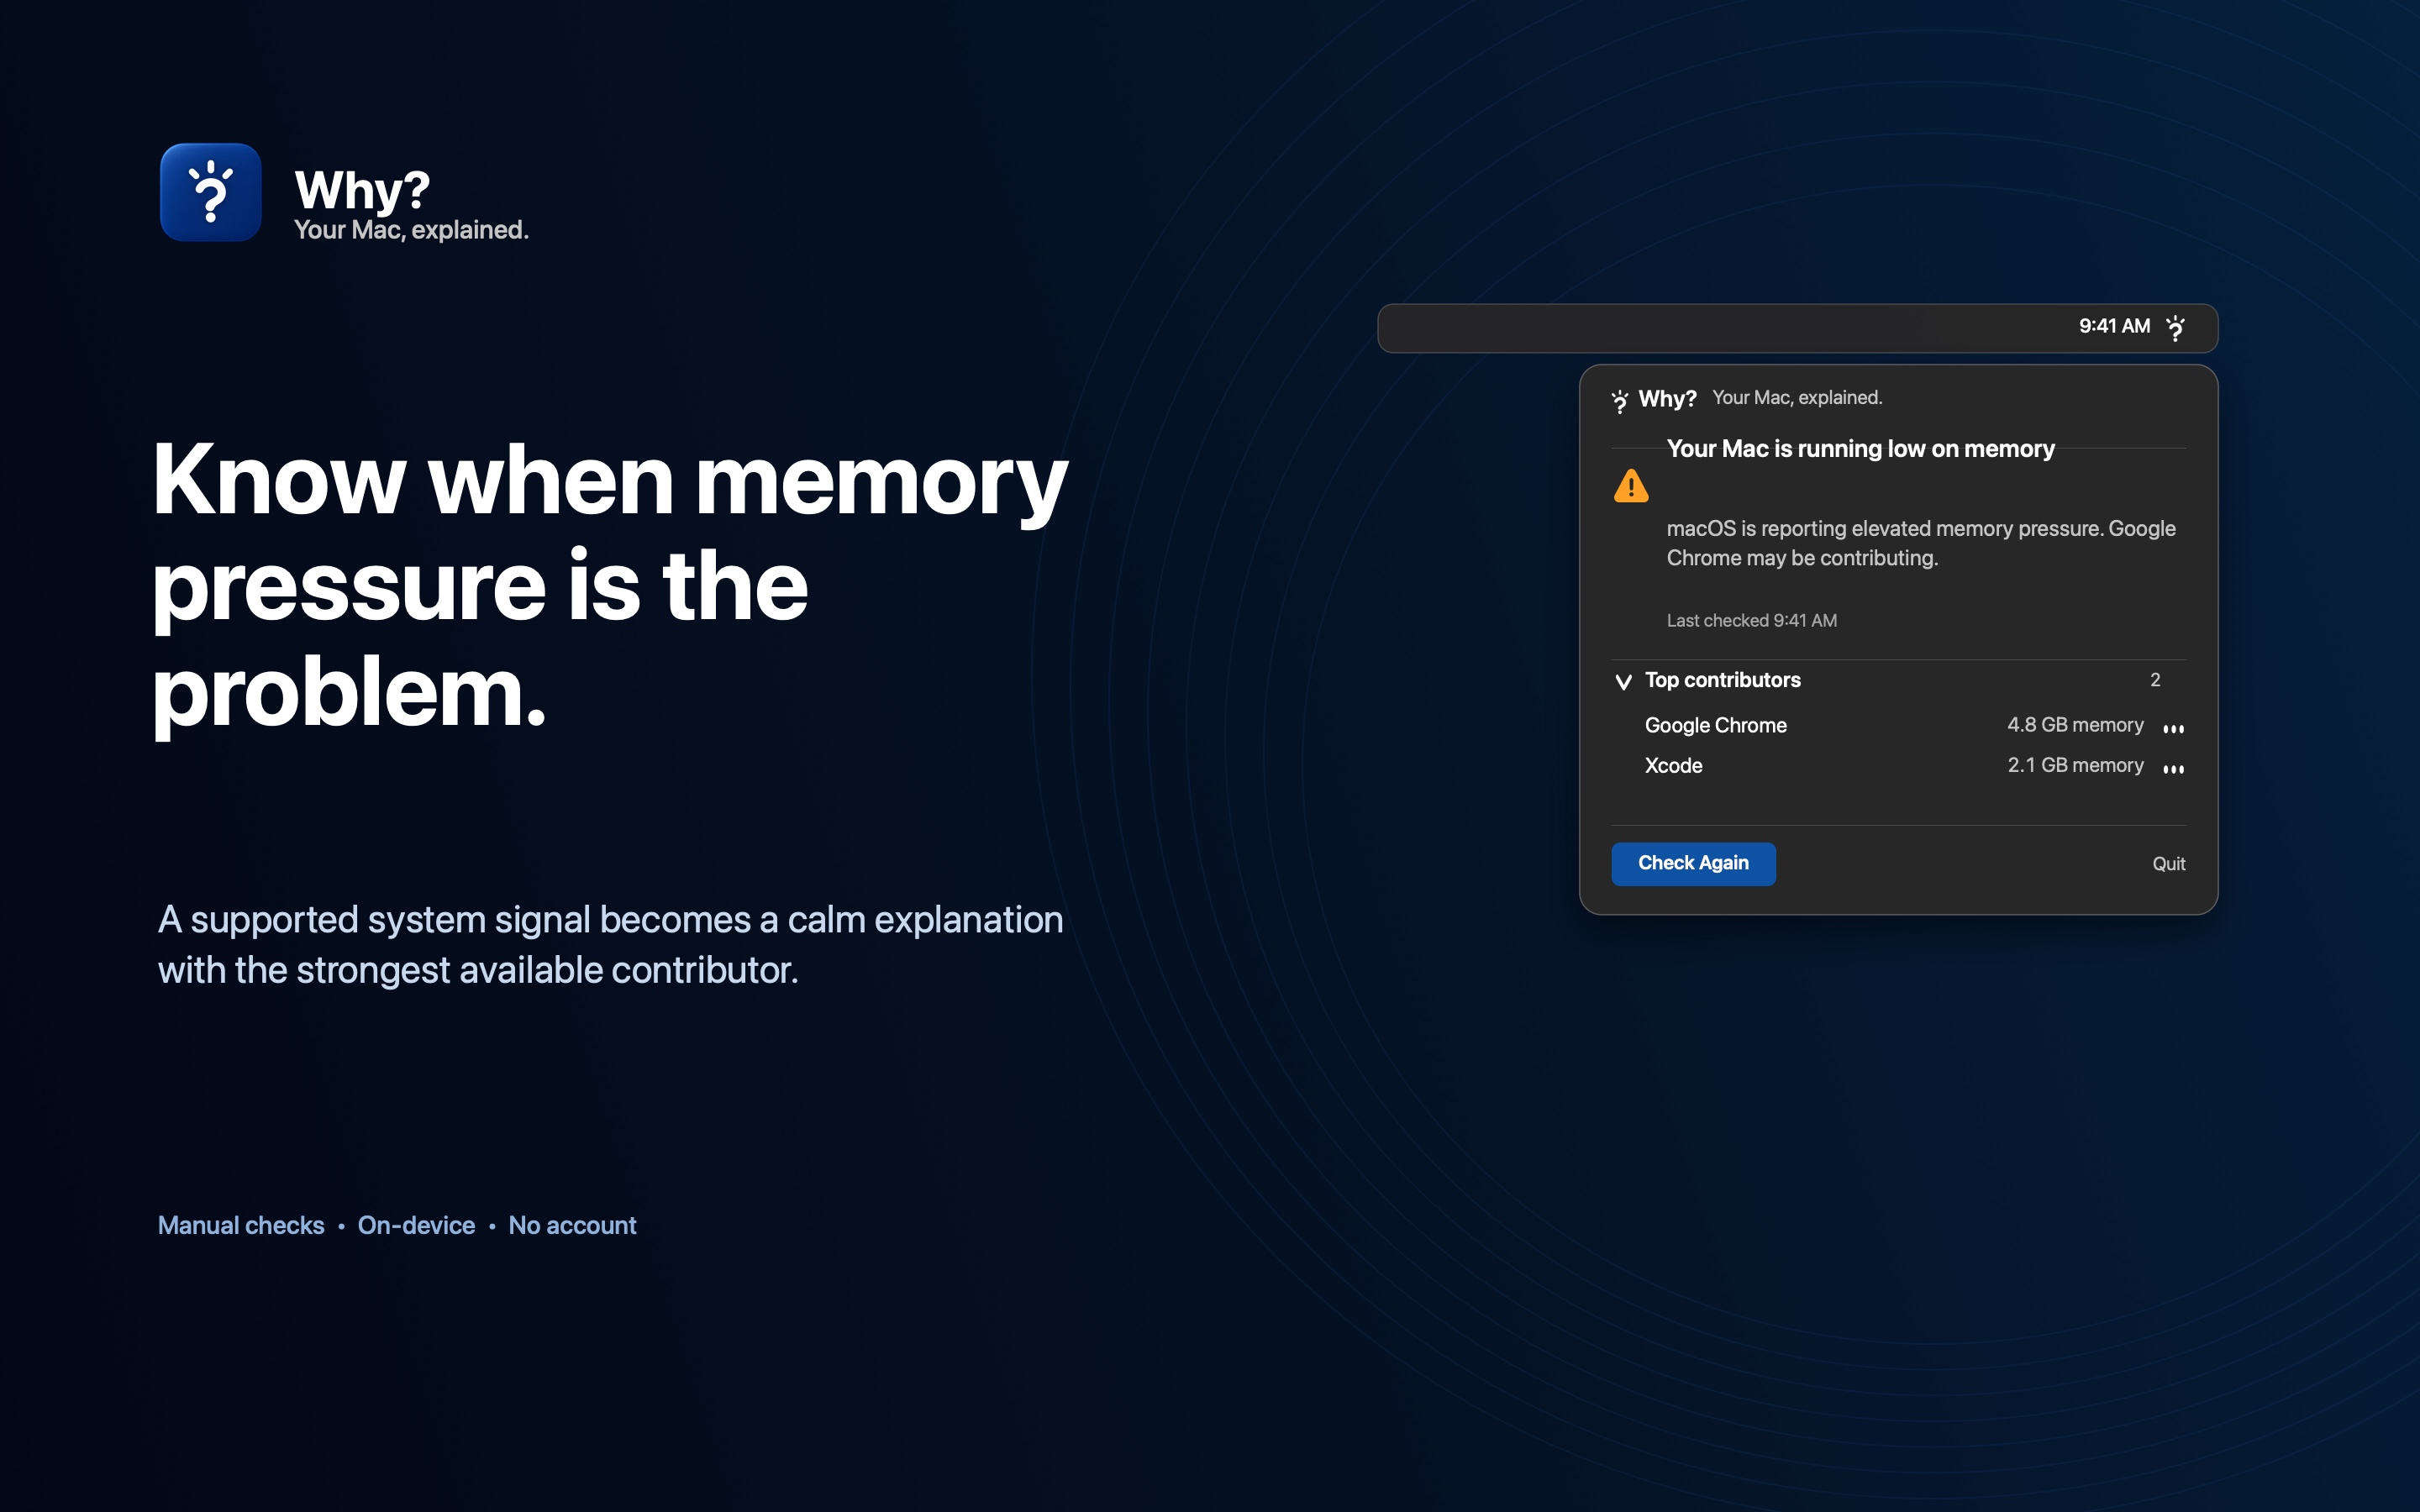Image resolution: width=2420 pixels, height=1512 pixels.
Task: Collapse the Top contributors section
Action: point(1623,682)
